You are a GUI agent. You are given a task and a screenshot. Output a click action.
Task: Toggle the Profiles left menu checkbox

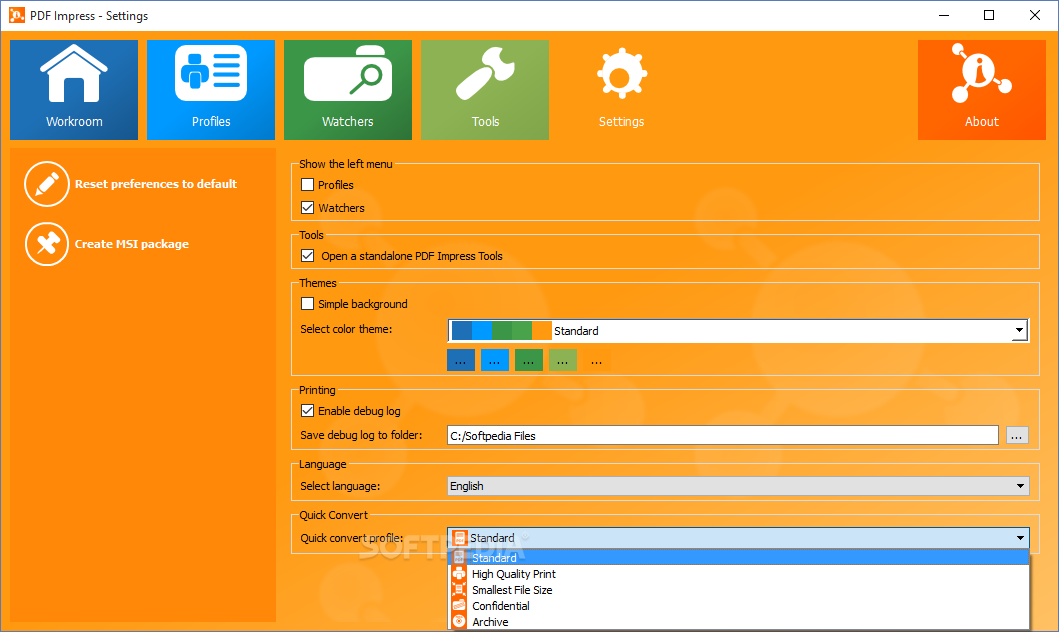coord(307,184)
